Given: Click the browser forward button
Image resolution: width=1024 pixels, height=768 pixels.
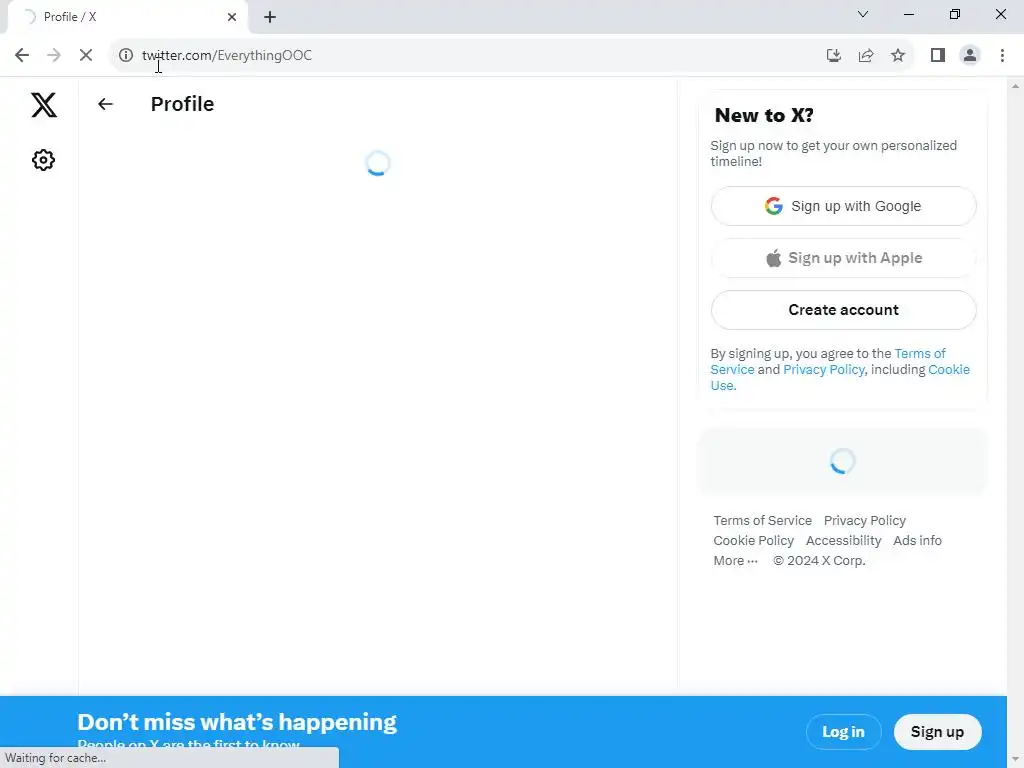Looking at the screenshot, I should point(54,56).
